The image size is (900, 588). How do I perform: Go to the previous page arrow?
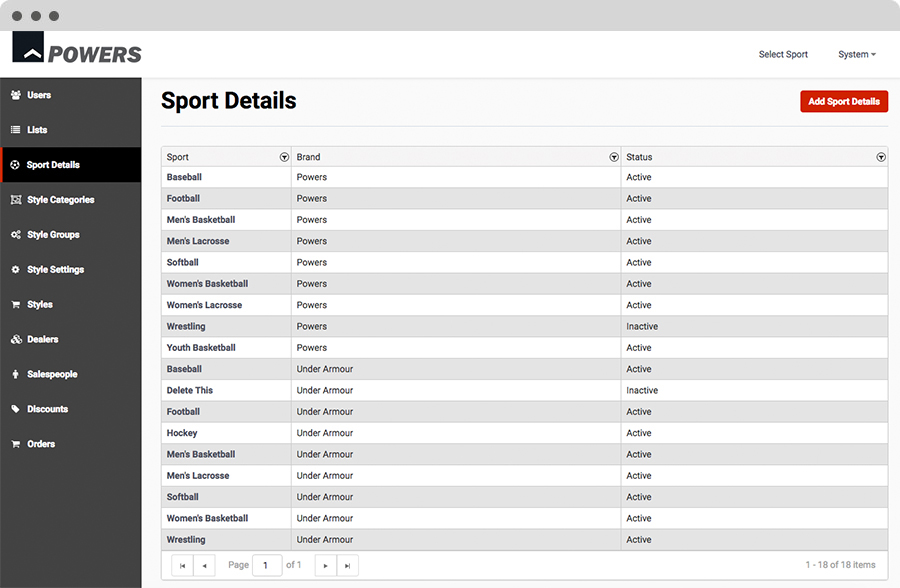(204, 566)
